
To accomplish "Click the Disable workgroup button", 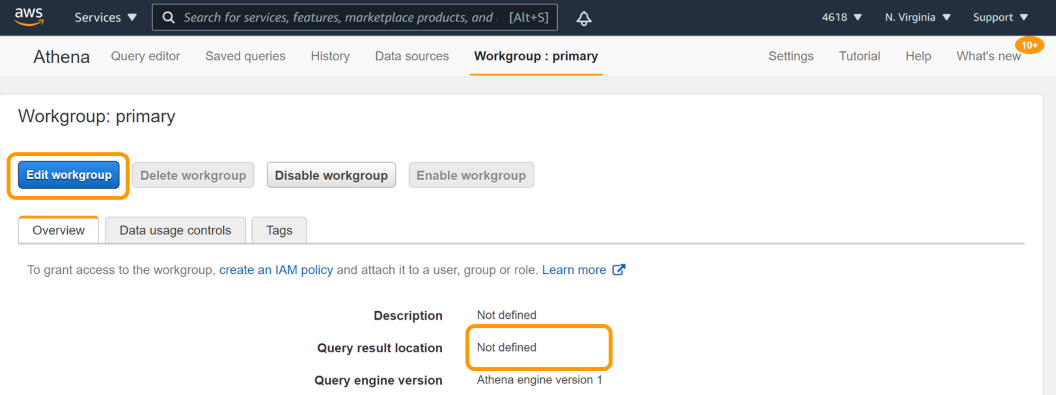I will point(331,175).
